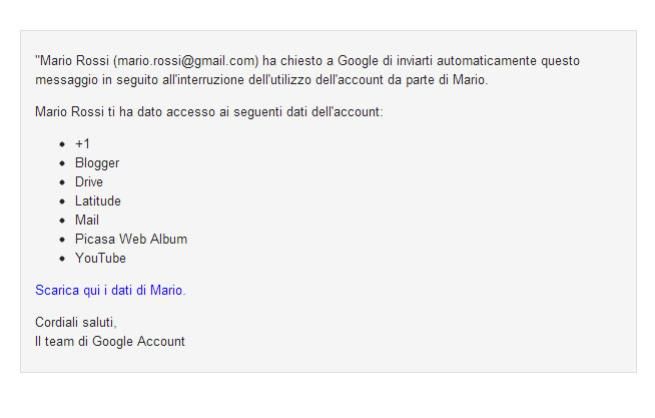Click the bullet point next to "YouTube"
655x418 pixels.
tap(63, 259)
